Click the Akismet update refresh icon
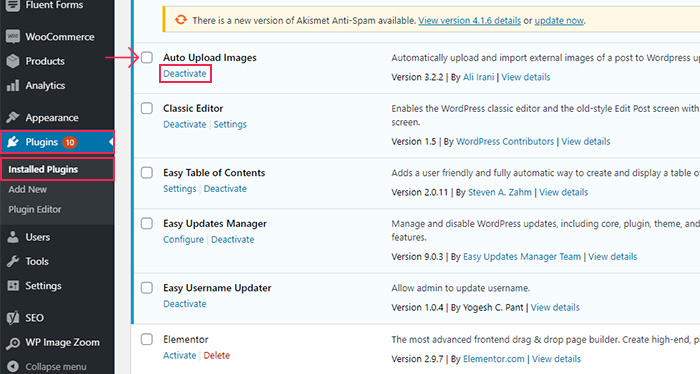This screenshot has height=374, width=700. [181, 20]
